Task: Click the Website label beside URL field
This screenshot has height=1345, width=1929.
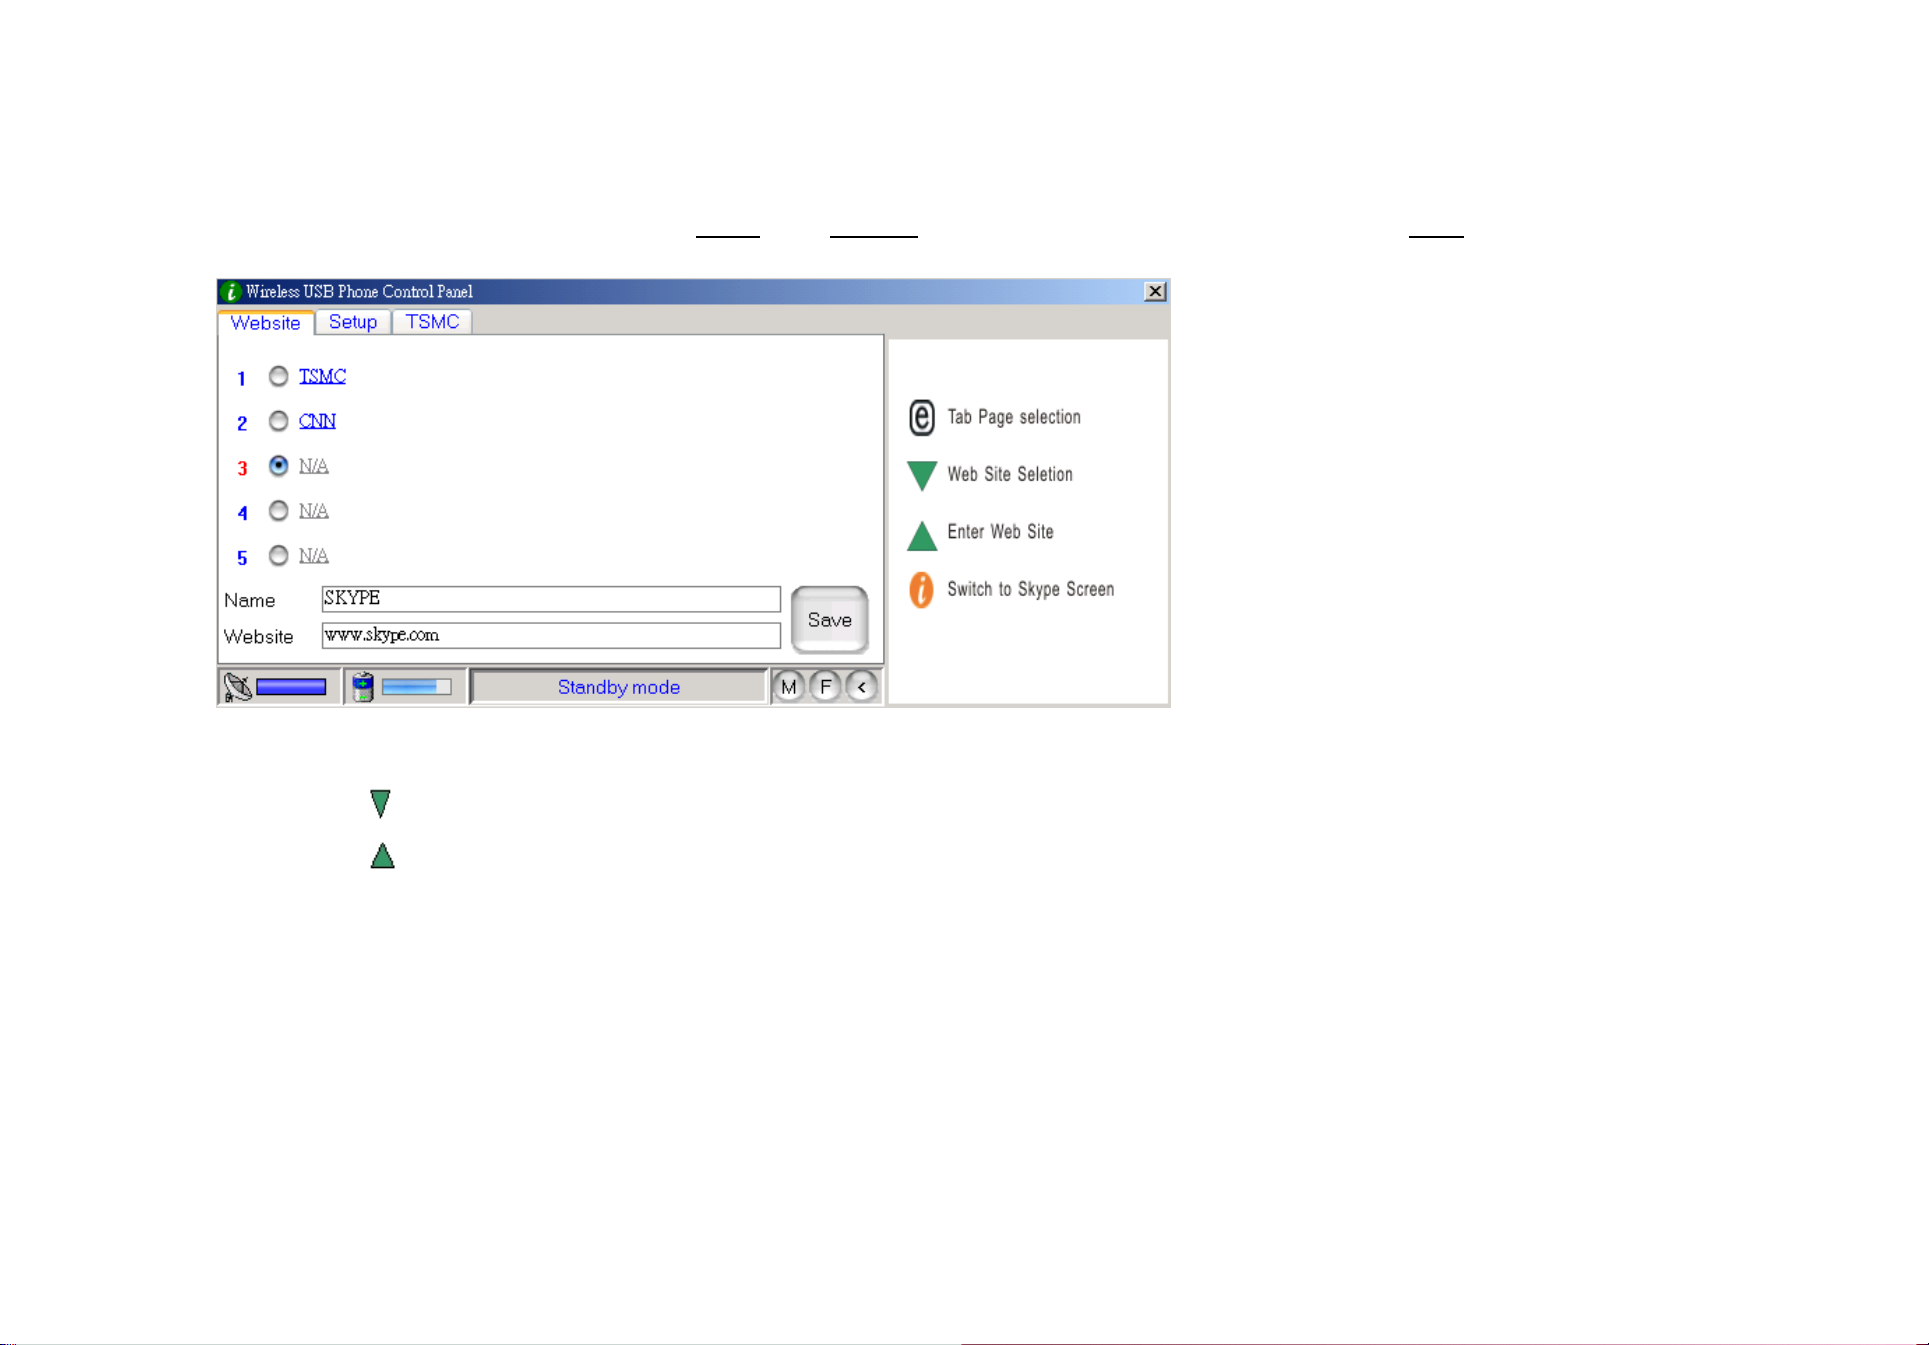Action: tap(258, 637)
